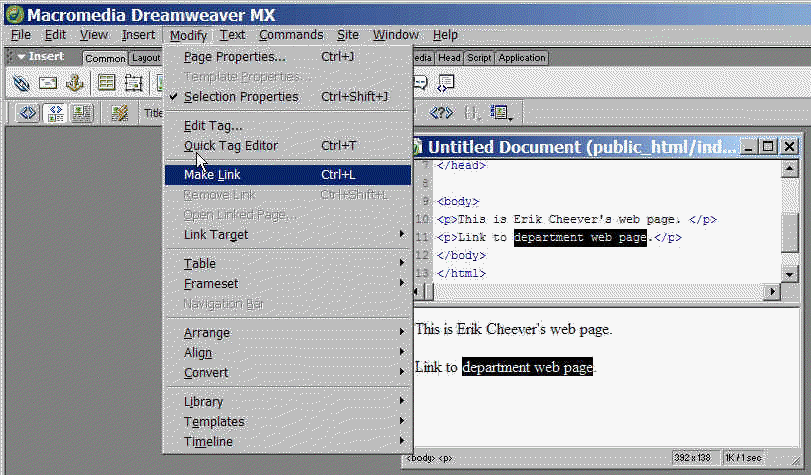Click the Dreamweaver application icon in title bar
This screenshot has height=475, width=811.
pyautogui.click(x=14, y=14)
